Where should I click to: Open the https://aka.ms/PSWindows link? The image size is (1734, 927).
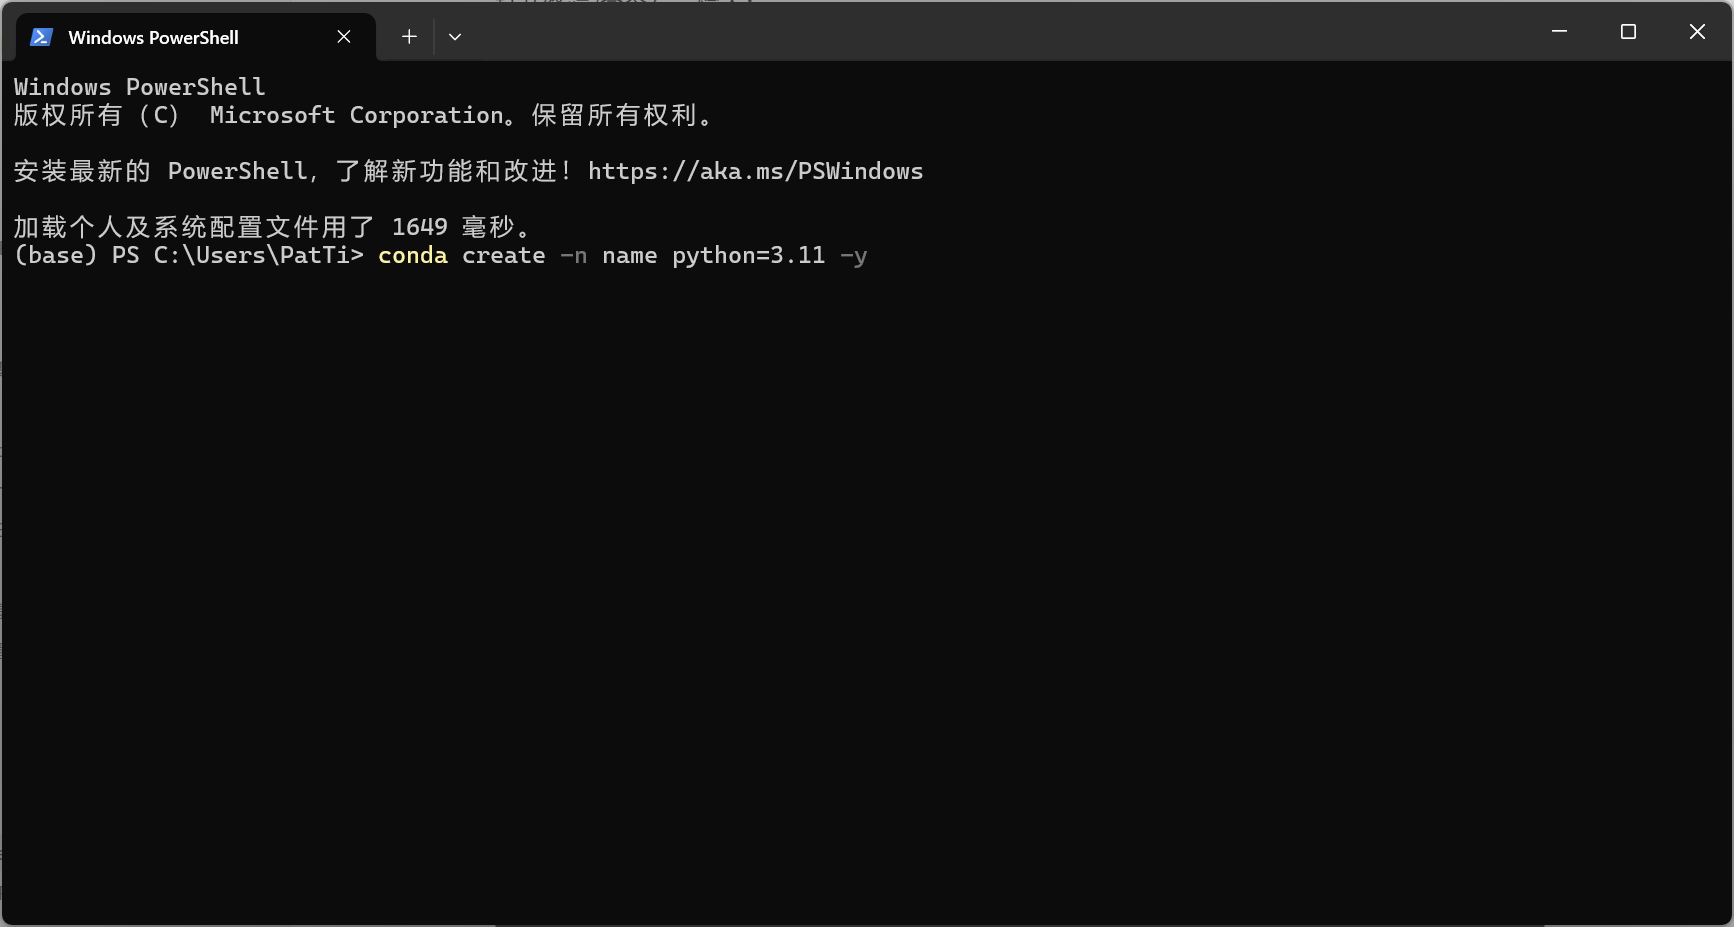tap(755, 171)
